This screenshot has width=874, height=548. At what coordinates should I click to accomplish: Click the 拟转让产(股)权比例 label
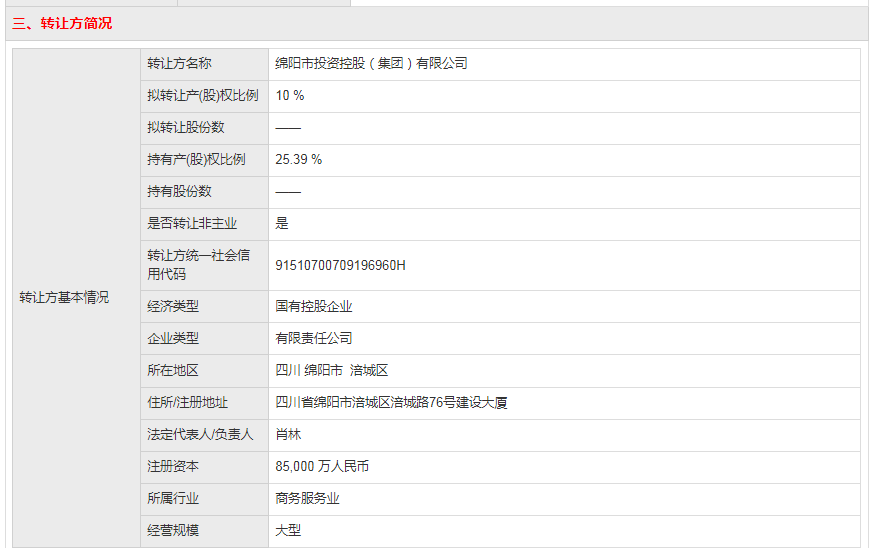(x=203, y=96)
